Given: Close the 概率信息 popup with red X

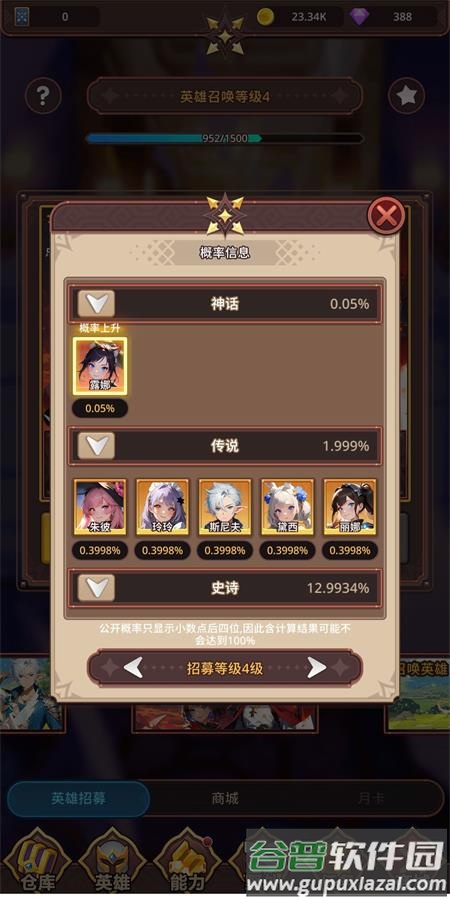Looking at the screenshot, I should 386,216.
